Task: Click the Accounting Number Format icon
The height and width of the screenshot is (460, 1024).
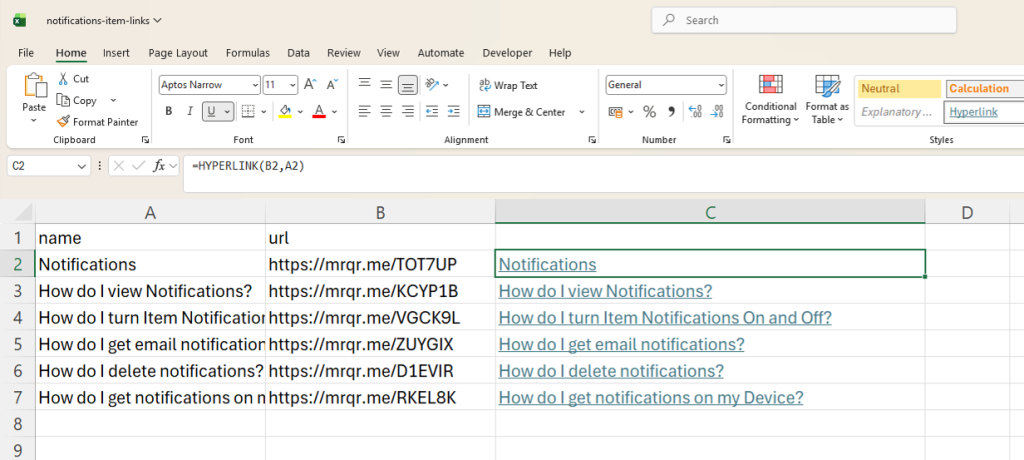Action: [x=615, y=112]
